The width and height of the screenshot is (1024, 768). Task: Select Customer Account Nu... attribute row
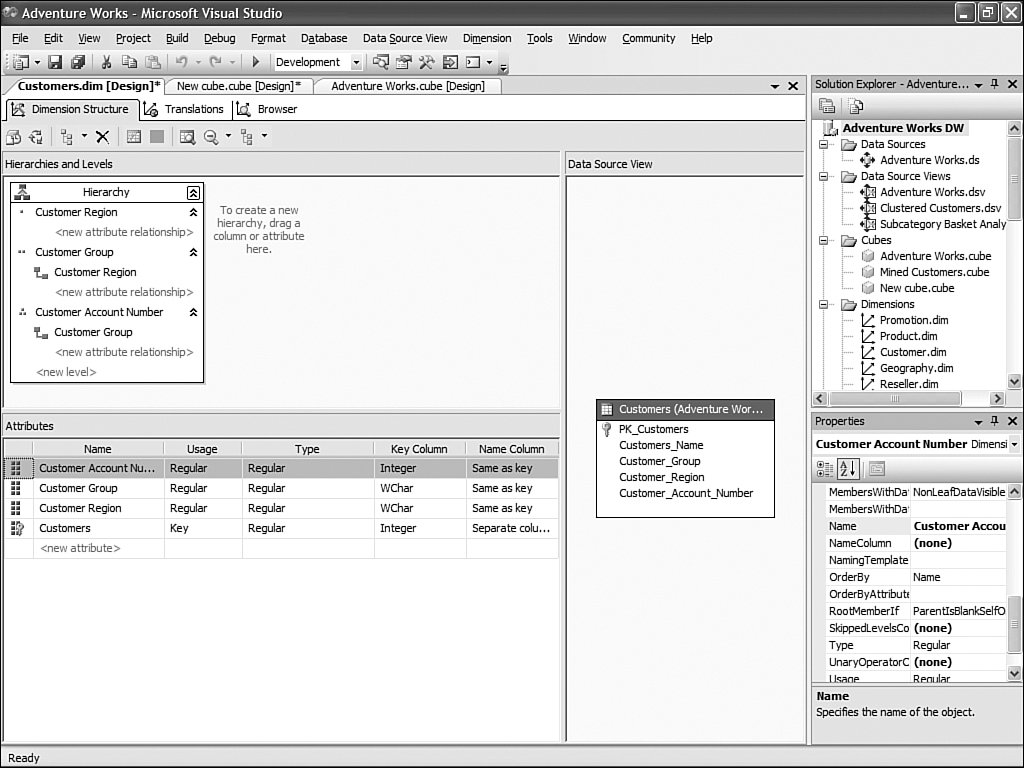click(281, 468)
